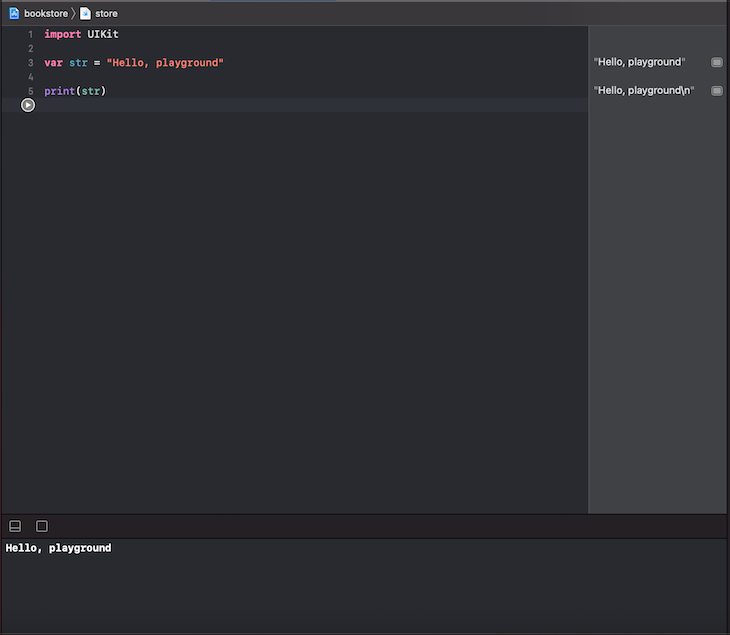Run the playground with the play button
730x635 pixels.
tap(28, 105)
